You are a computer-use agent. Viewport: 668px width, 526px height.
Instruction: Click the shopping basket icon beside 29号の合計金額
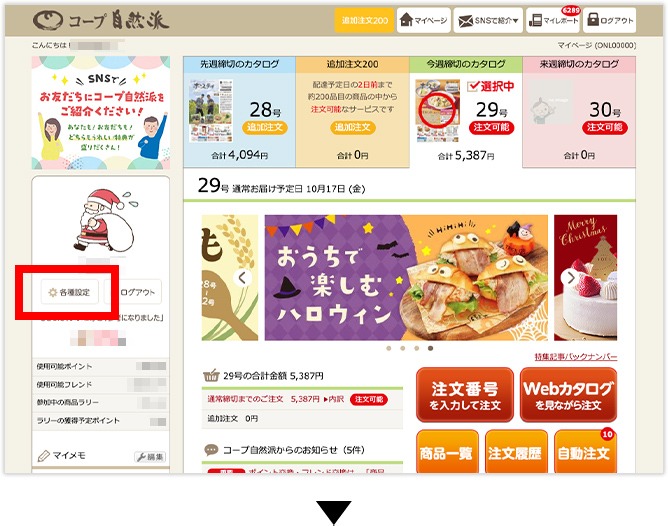(x=211, y=376)
